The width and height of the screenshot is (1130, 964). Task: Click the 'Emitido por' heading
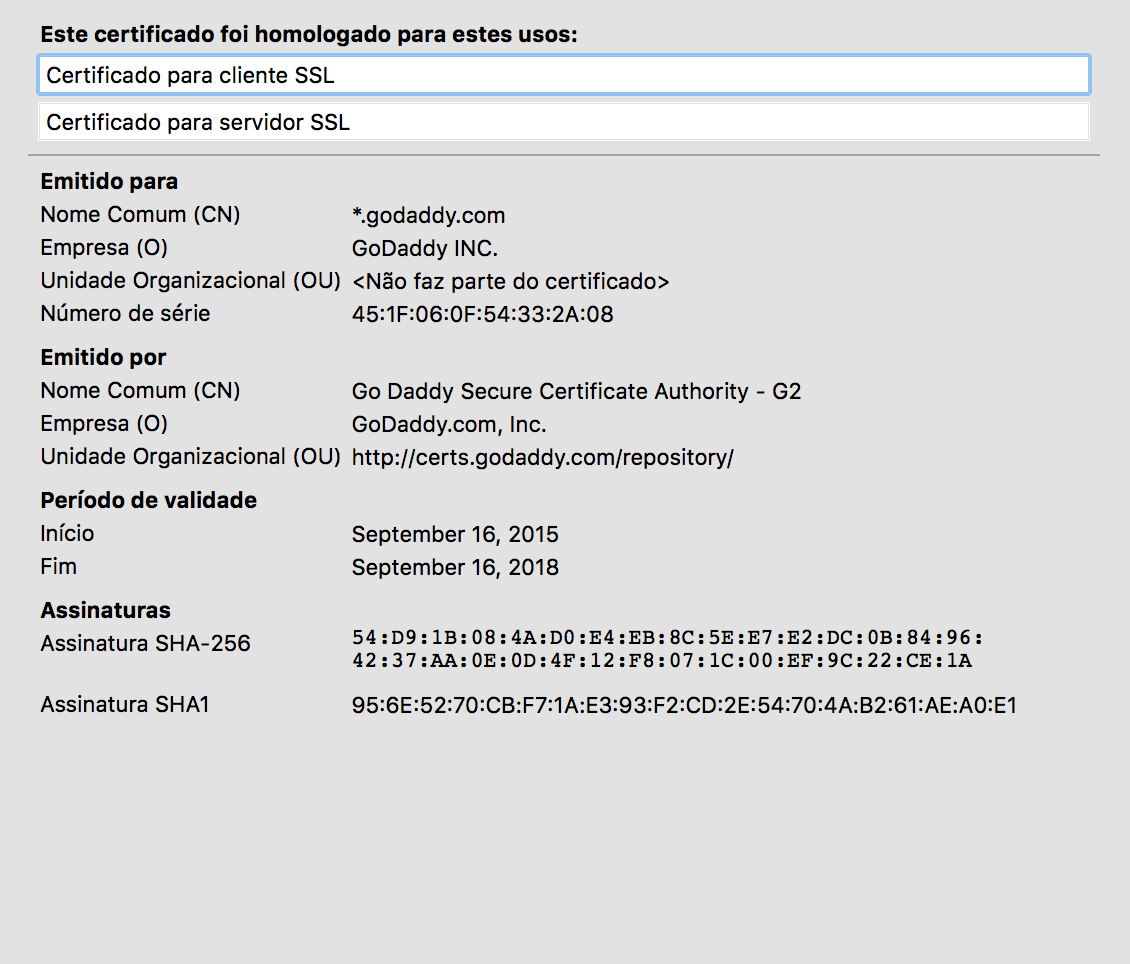(x=103, y=357)
